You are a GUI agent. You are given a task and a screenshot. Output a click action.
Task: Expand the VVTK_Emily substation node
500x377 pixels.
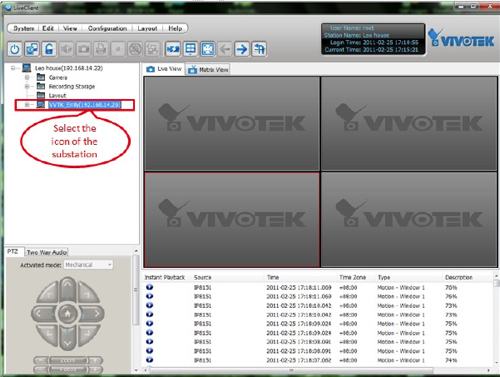(x=27, y=105)
